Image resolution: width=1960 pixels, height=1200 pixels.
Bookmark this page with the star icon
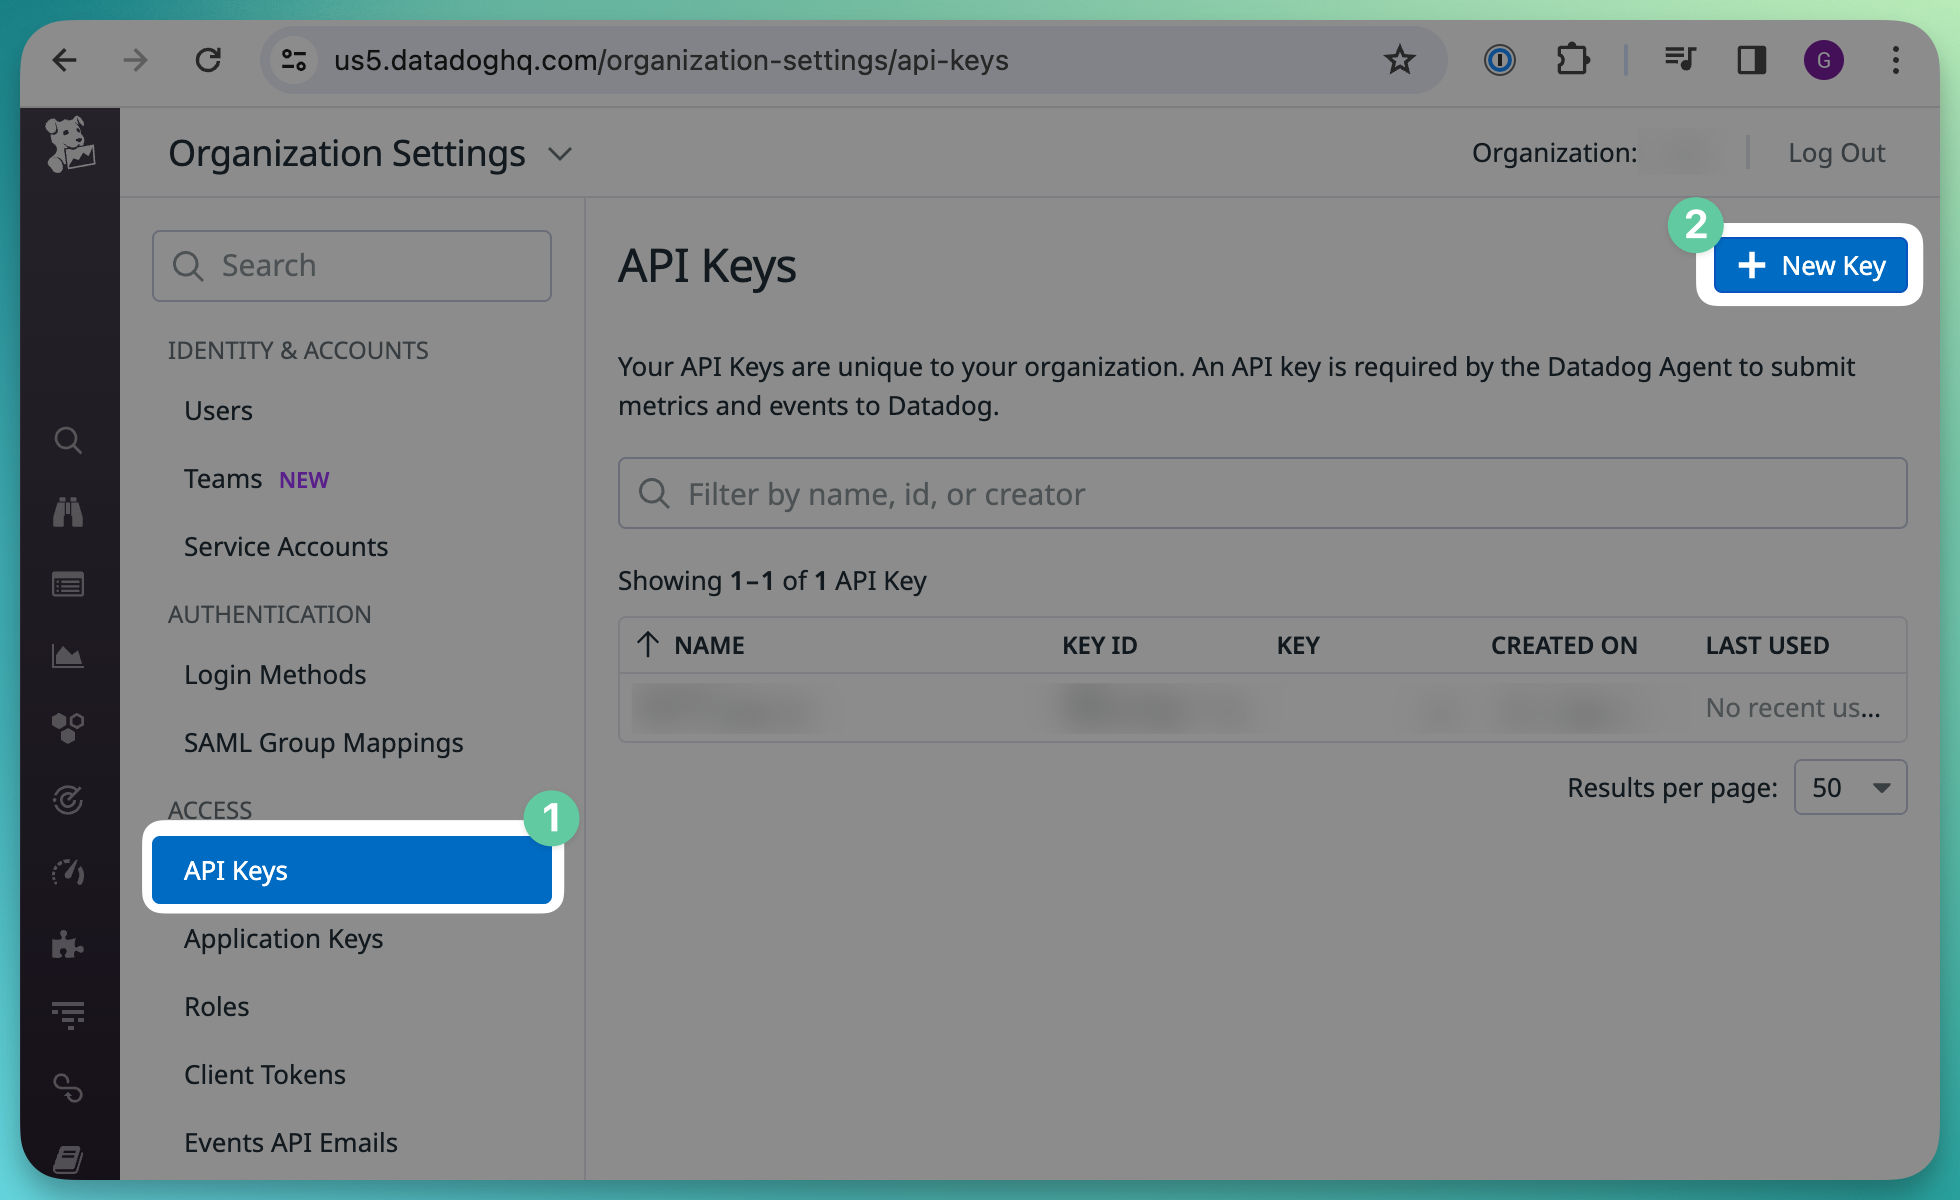1399,60
